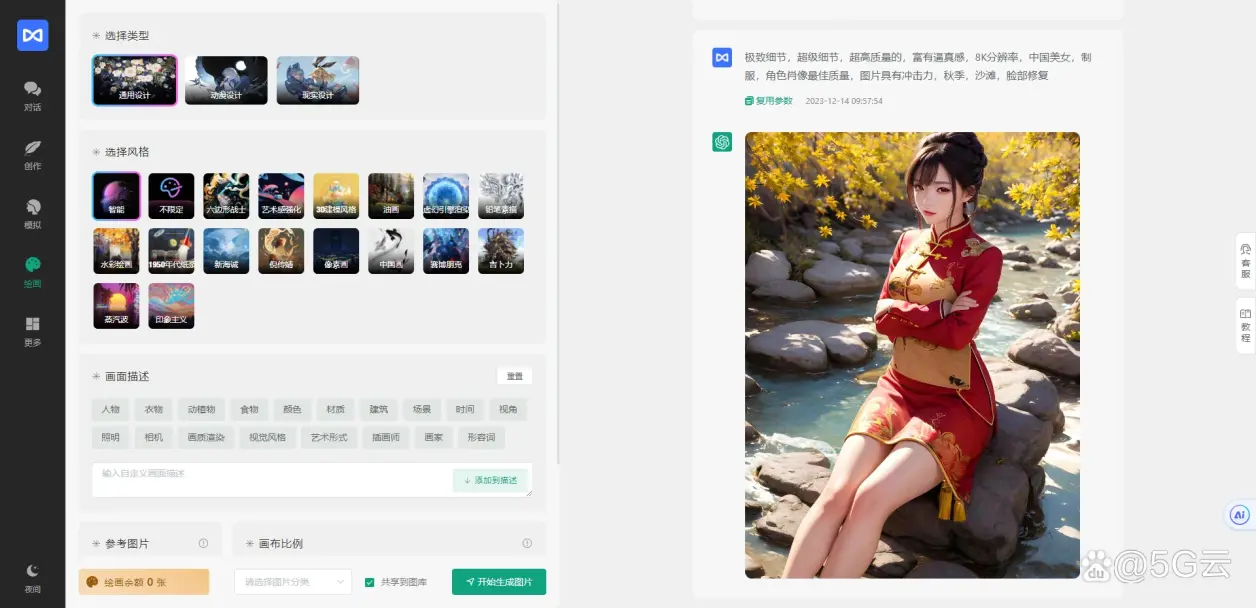Click the 复用参数 reuse parameters link
The image size is (1256, 608).
[x=769, y=101]
